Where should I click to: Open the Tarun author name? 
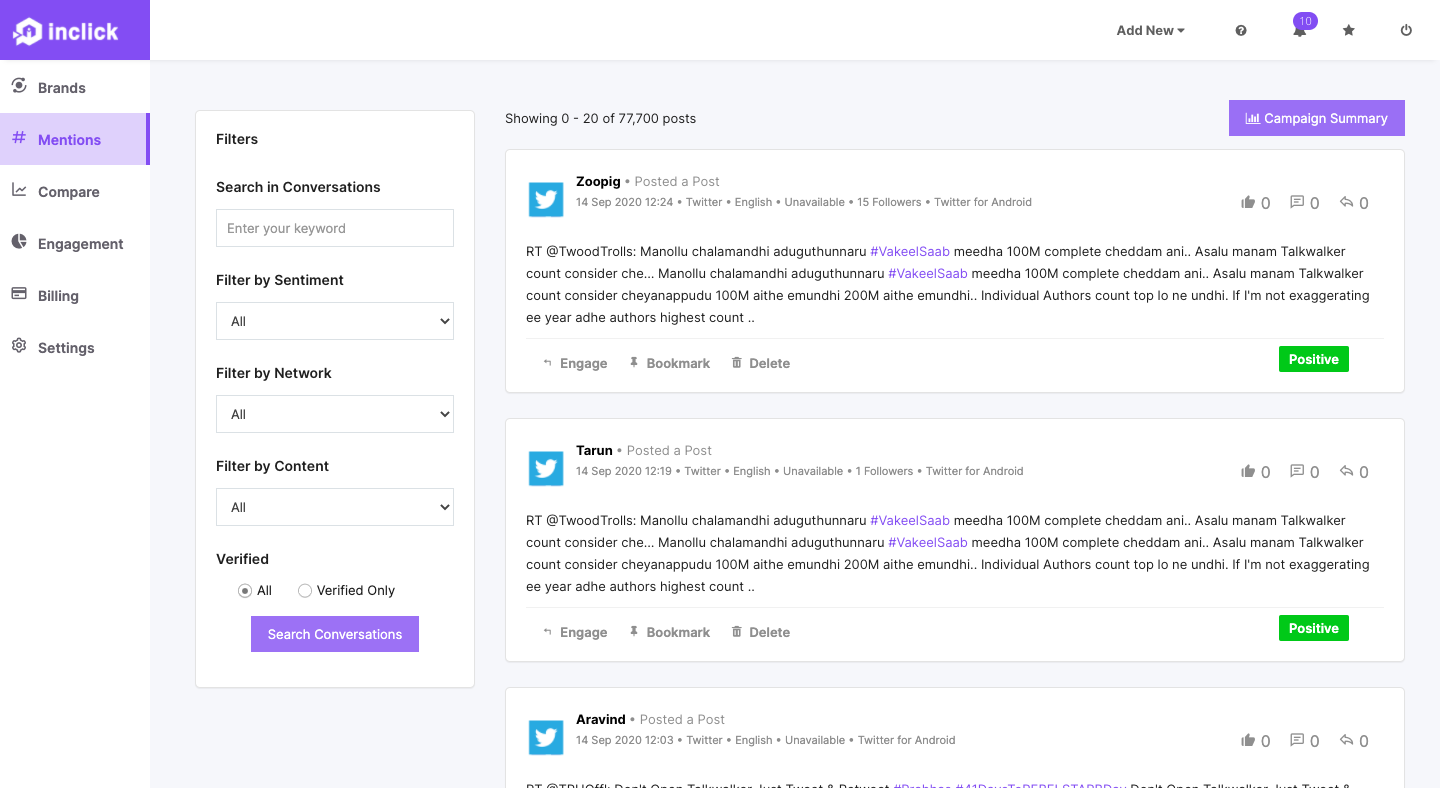point(594,450)
